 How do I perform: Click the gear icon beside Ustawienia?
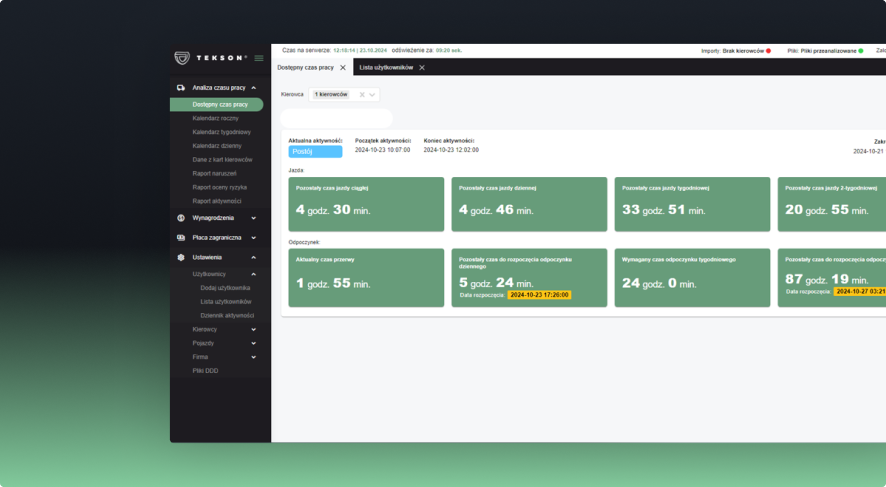pos(181,257)
